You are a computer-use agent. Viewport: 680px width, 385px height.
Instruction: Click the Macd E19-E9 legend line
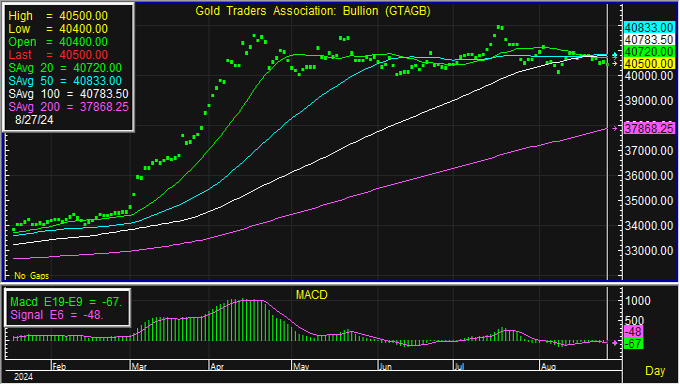(x=66, y=302)
